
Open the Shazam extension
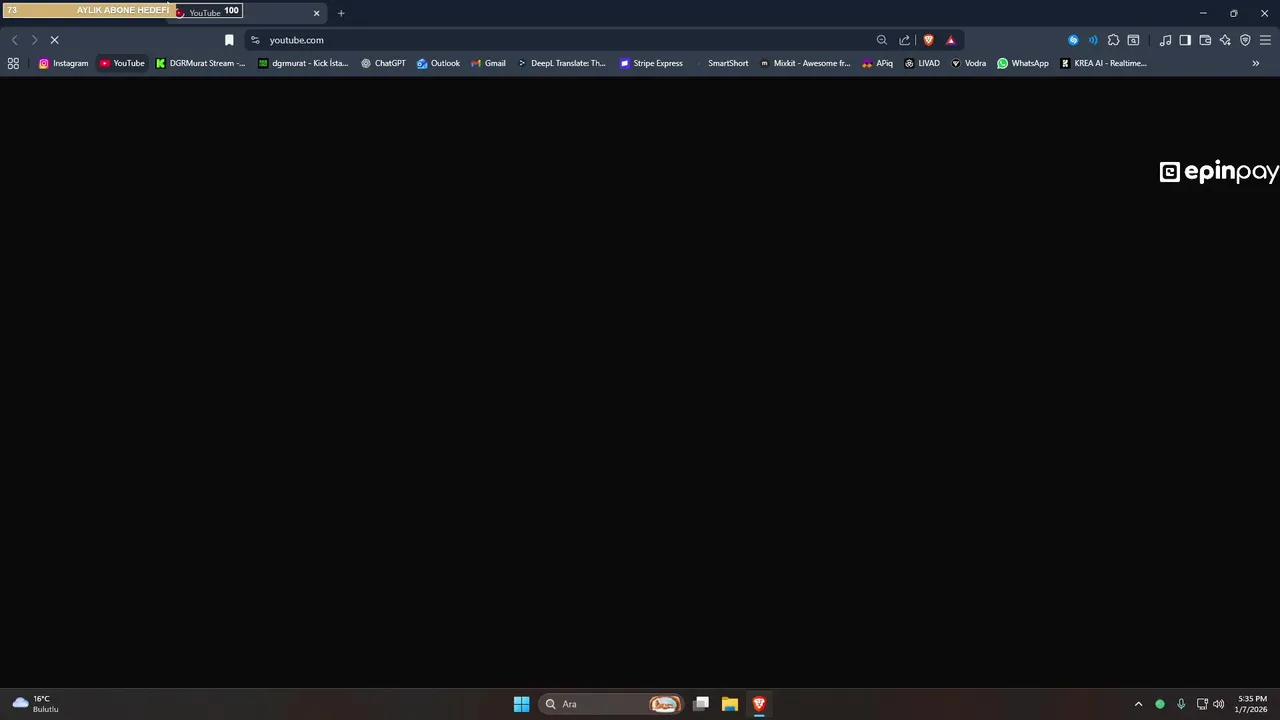[x=1073, y=40]
